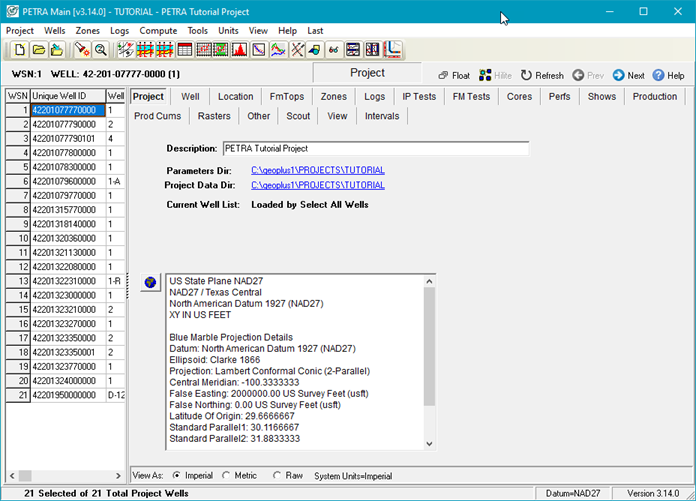
Task: Click well list scroll left arrow
Action: pyautogui.click(x=12, y=476)
